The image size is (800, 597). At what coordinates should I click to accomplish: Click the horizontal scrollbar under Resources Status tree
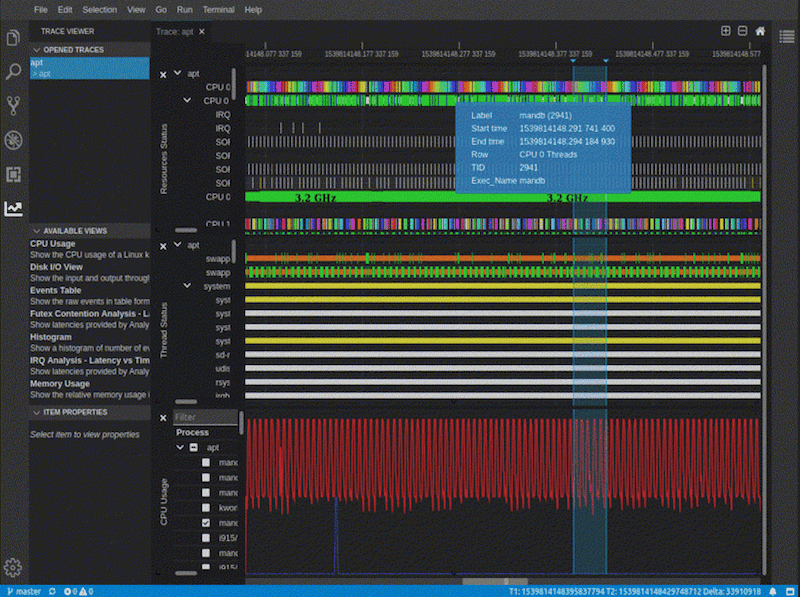(186, 230)
